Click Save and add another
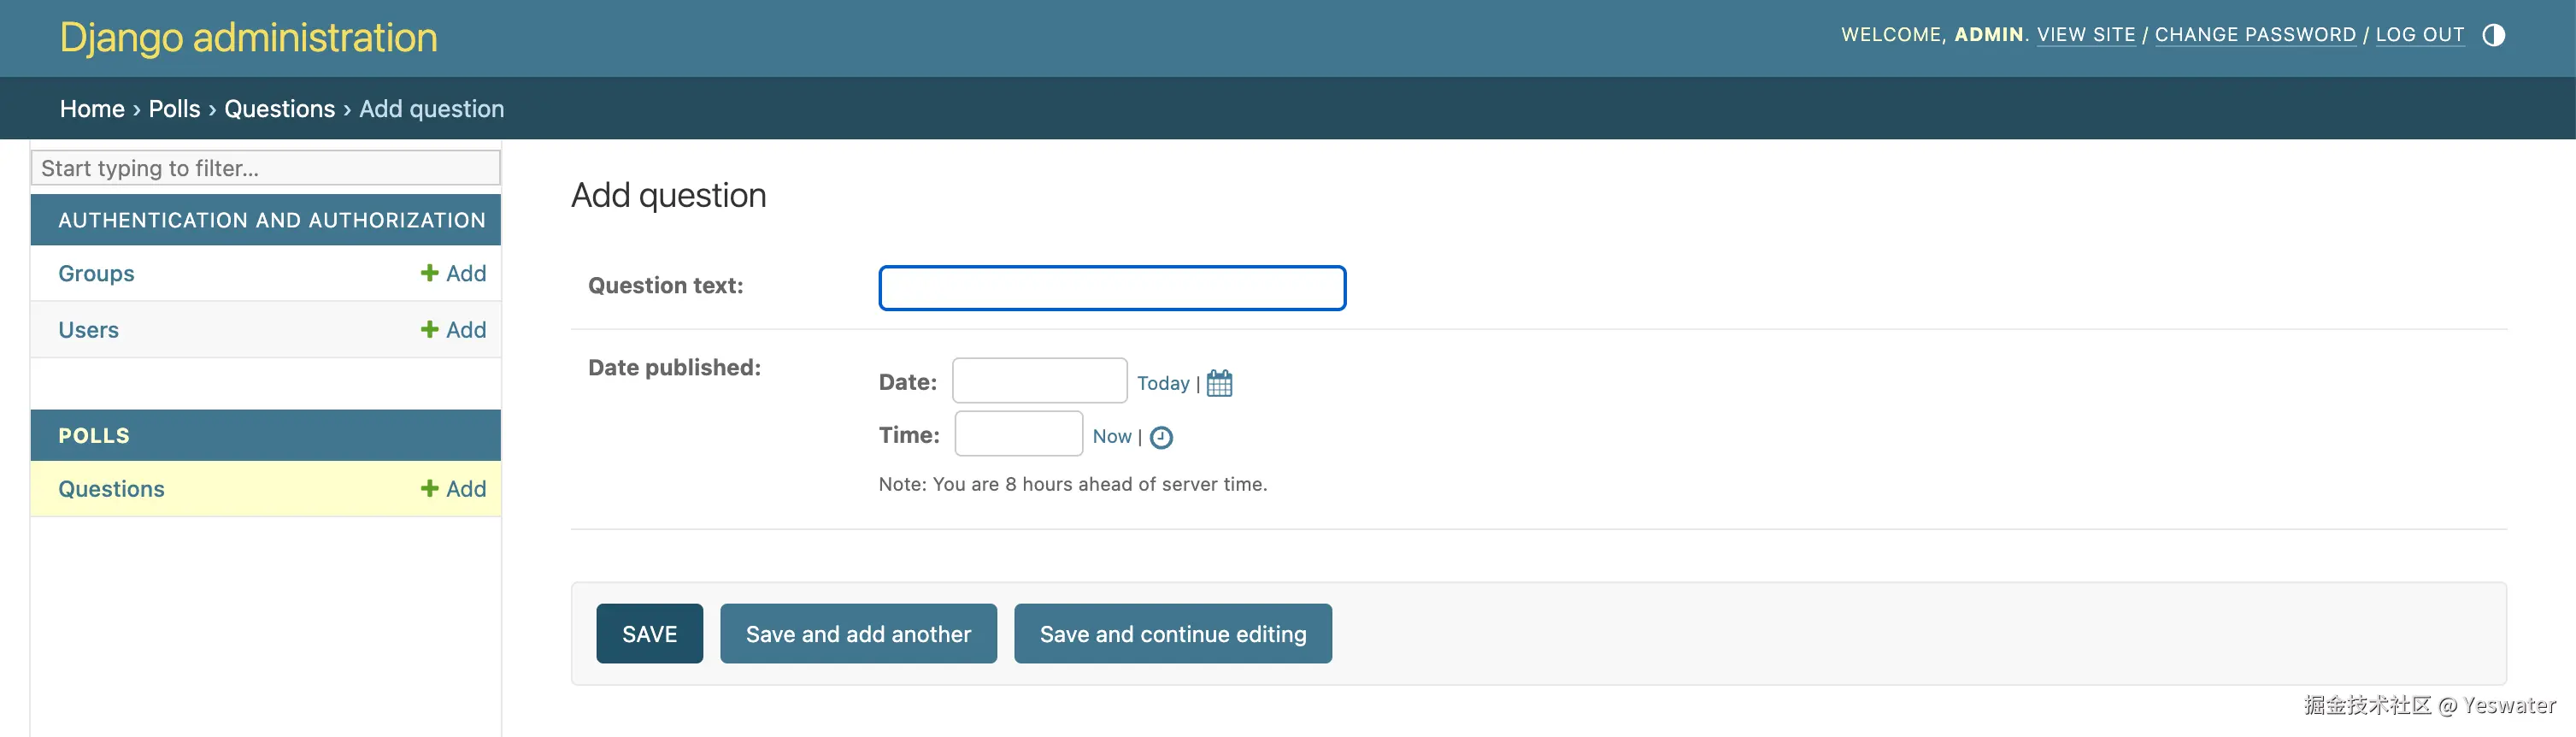This screenshot has height=737, width=2576. (x=858, y=634)
